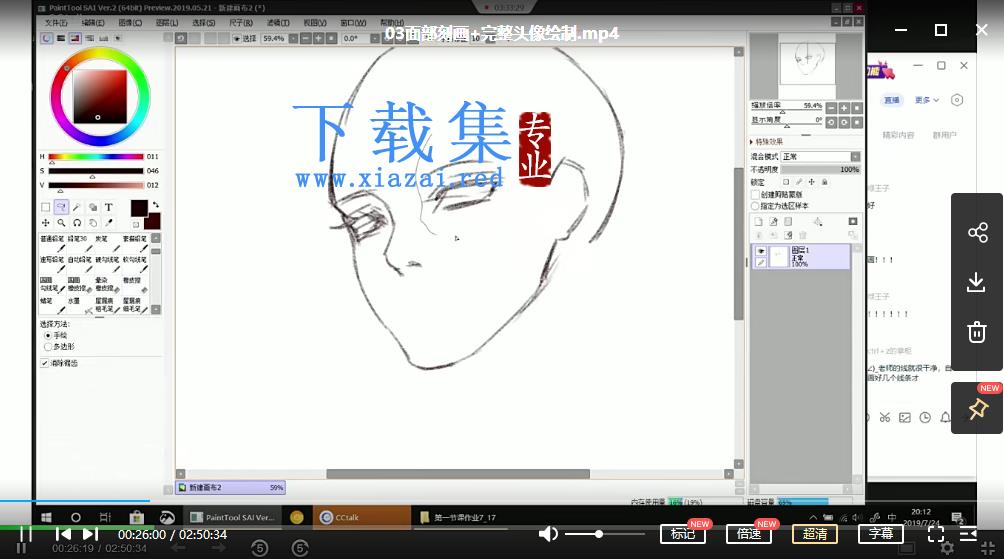Screen dimensions: 1004x559
Task: Toggle lock transparency checkbox in 锁定 row
Action: point(786,182)
